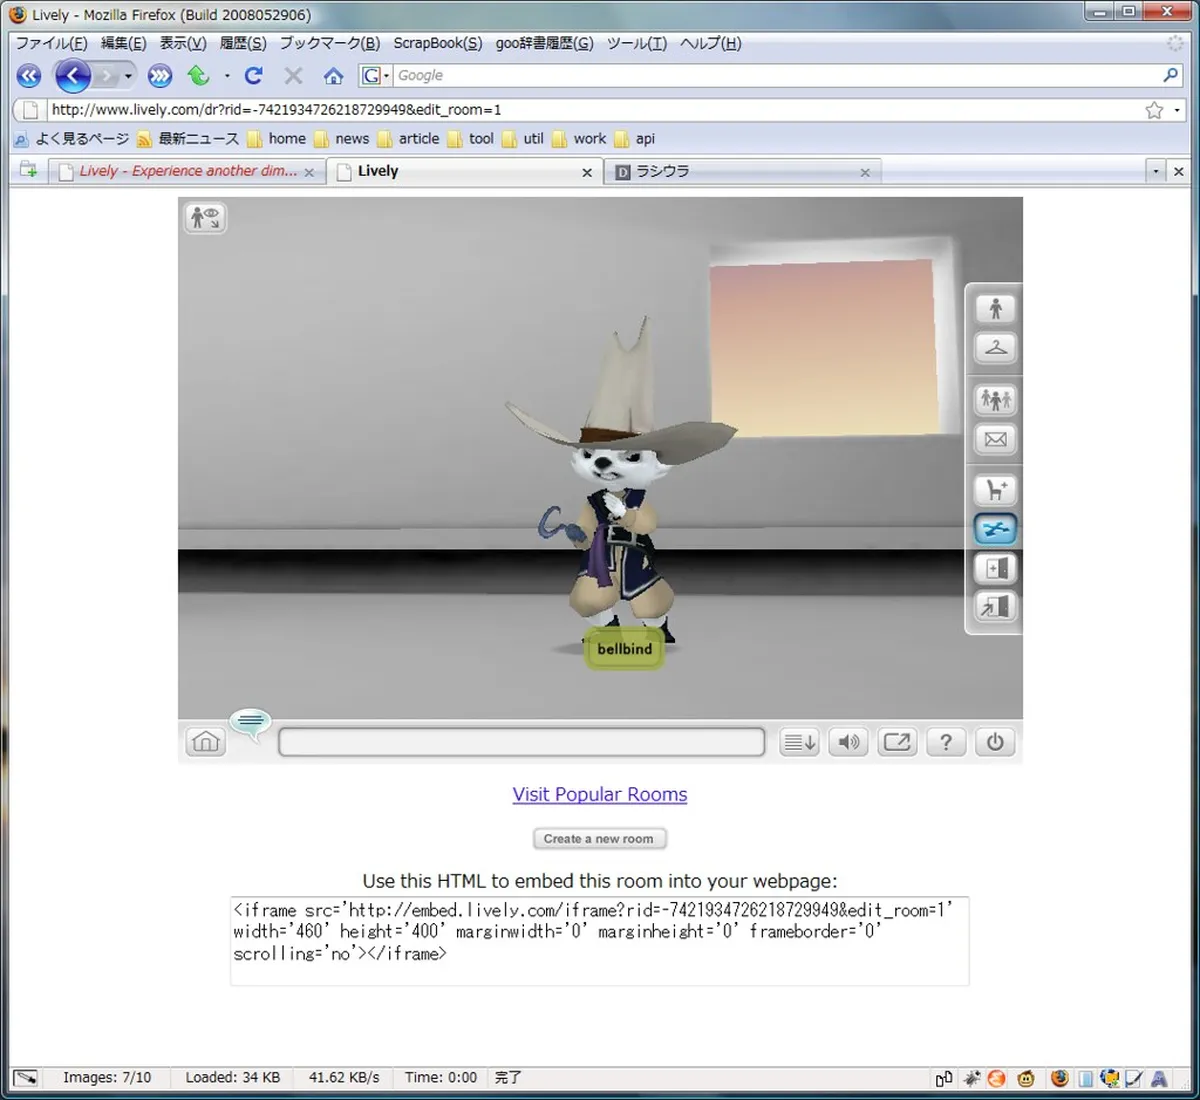Screen dimensions: 1200x1100
Task: Click the avatar view icon in room corner
Action: 205,217
